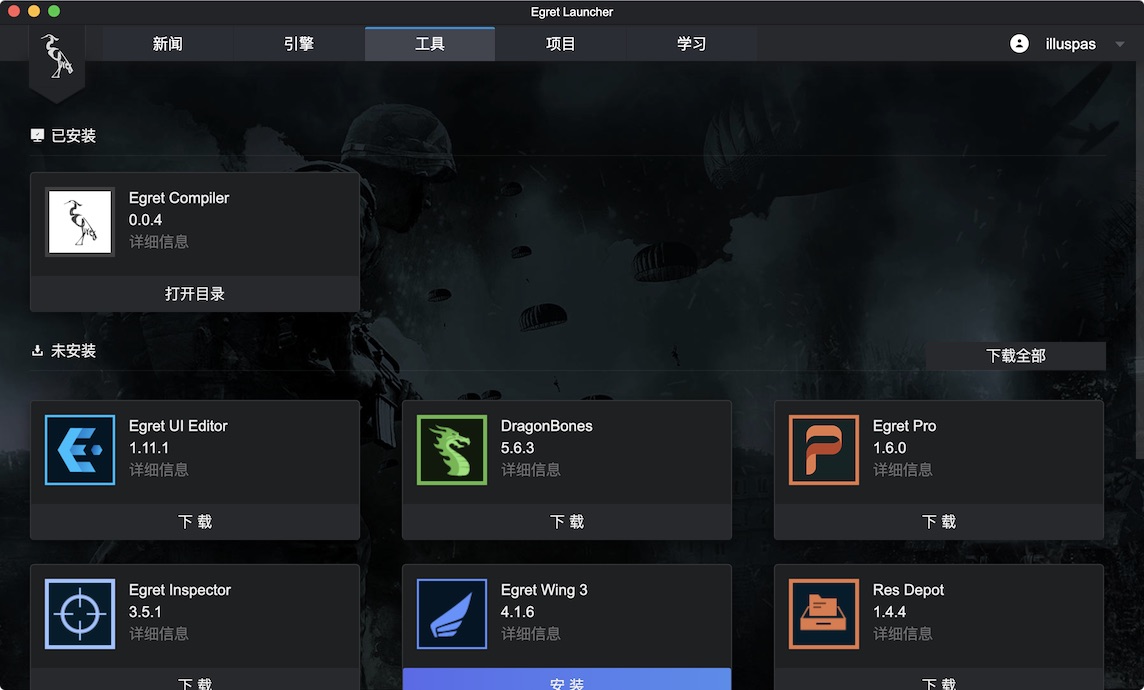Open the 项目 tab
Image resolution: width=1144 pixels, height=690 pixels.
[560, 44]
